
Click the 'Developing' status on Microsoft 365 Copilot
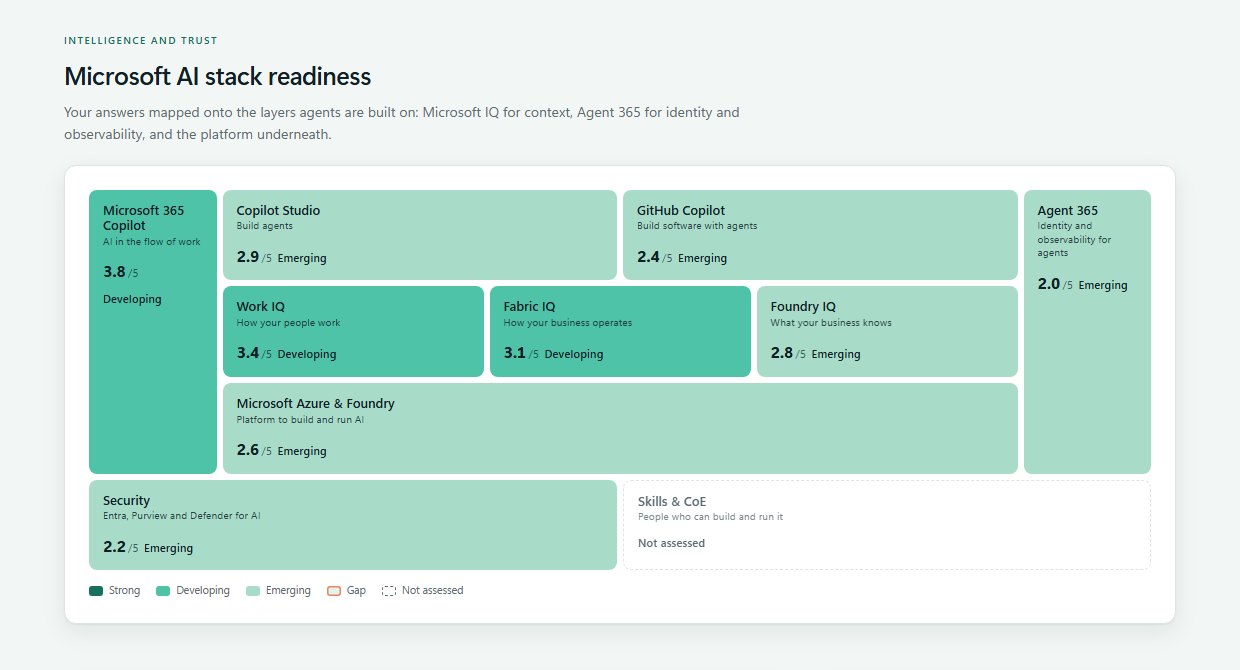[x=132, y=299]
